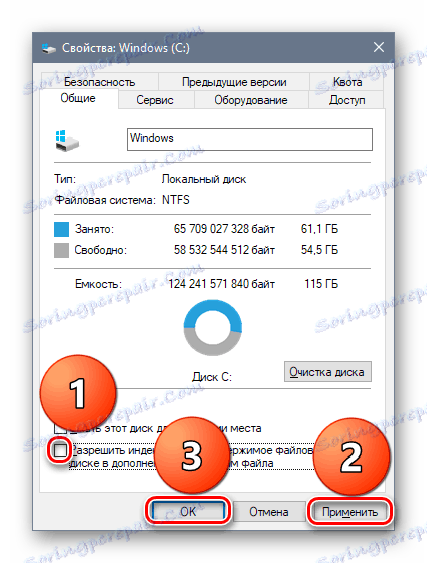
Task: Click the gray Свободно color square
Action: [x=61, y=250]
